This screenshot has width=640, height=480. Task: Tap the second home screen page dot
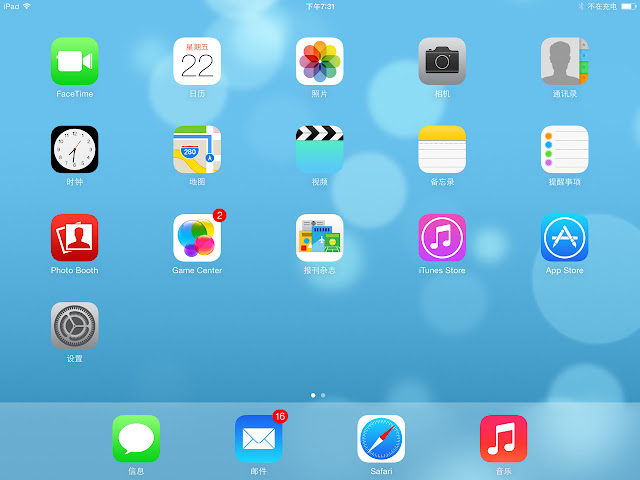(323, 395)
